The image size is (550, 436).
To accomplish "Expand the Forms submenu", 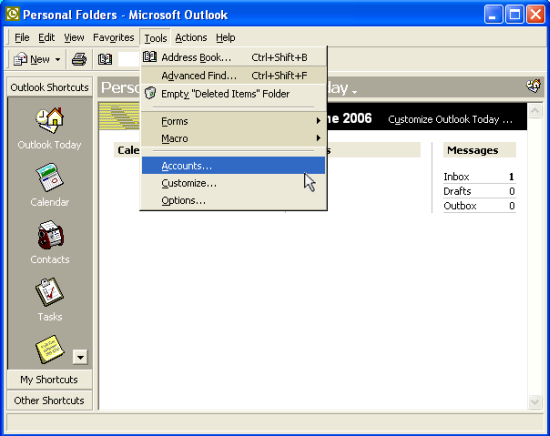I will point(234,121).
